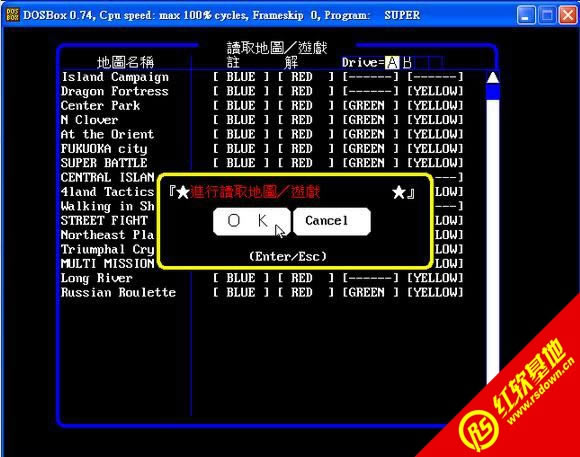The image size is (580, 457).
Task: Click the BLUE slot for At the Orient
Action: pyautogui.click(x=241, y=134)
